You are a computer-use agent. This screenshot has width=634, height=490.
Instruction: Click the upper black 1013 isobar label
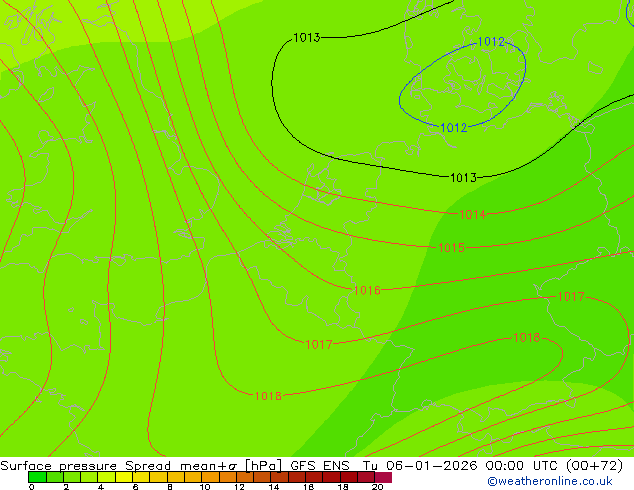(x=306, y=38)
